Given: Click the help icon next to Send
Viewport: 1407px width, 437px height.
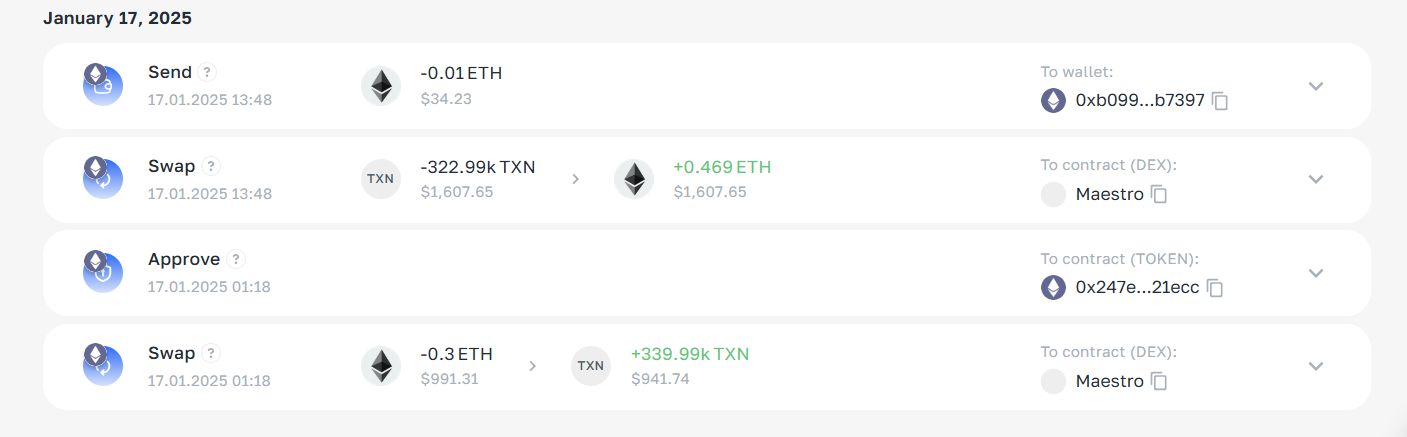Looking at the screenshot, I should [207, 72].
